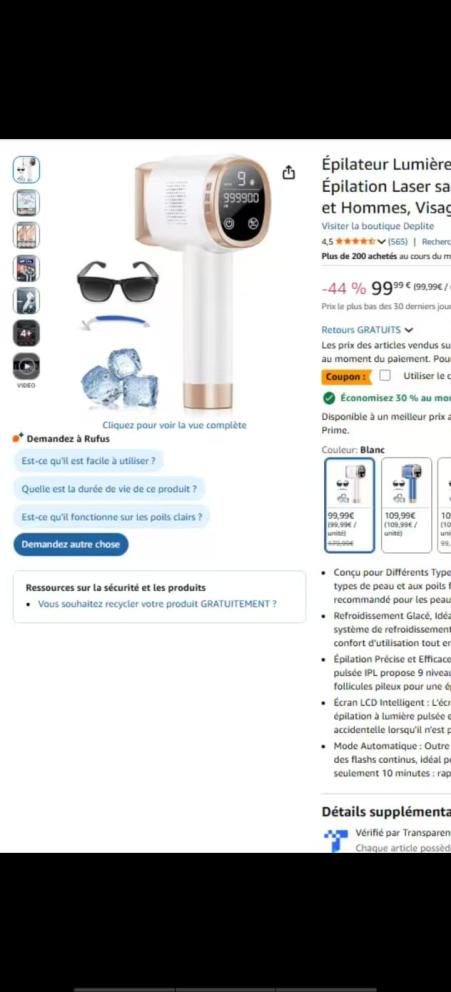The image size is (451, 992).
Task: Click the share icon beside product image
Action: [288, 172]
